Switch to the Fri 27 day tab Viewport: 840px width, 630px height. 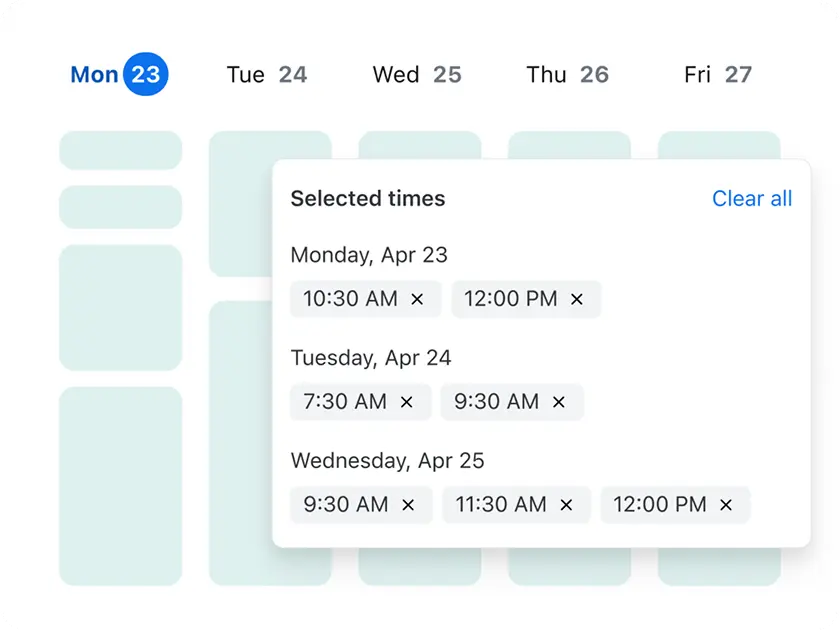pos(716,74)
